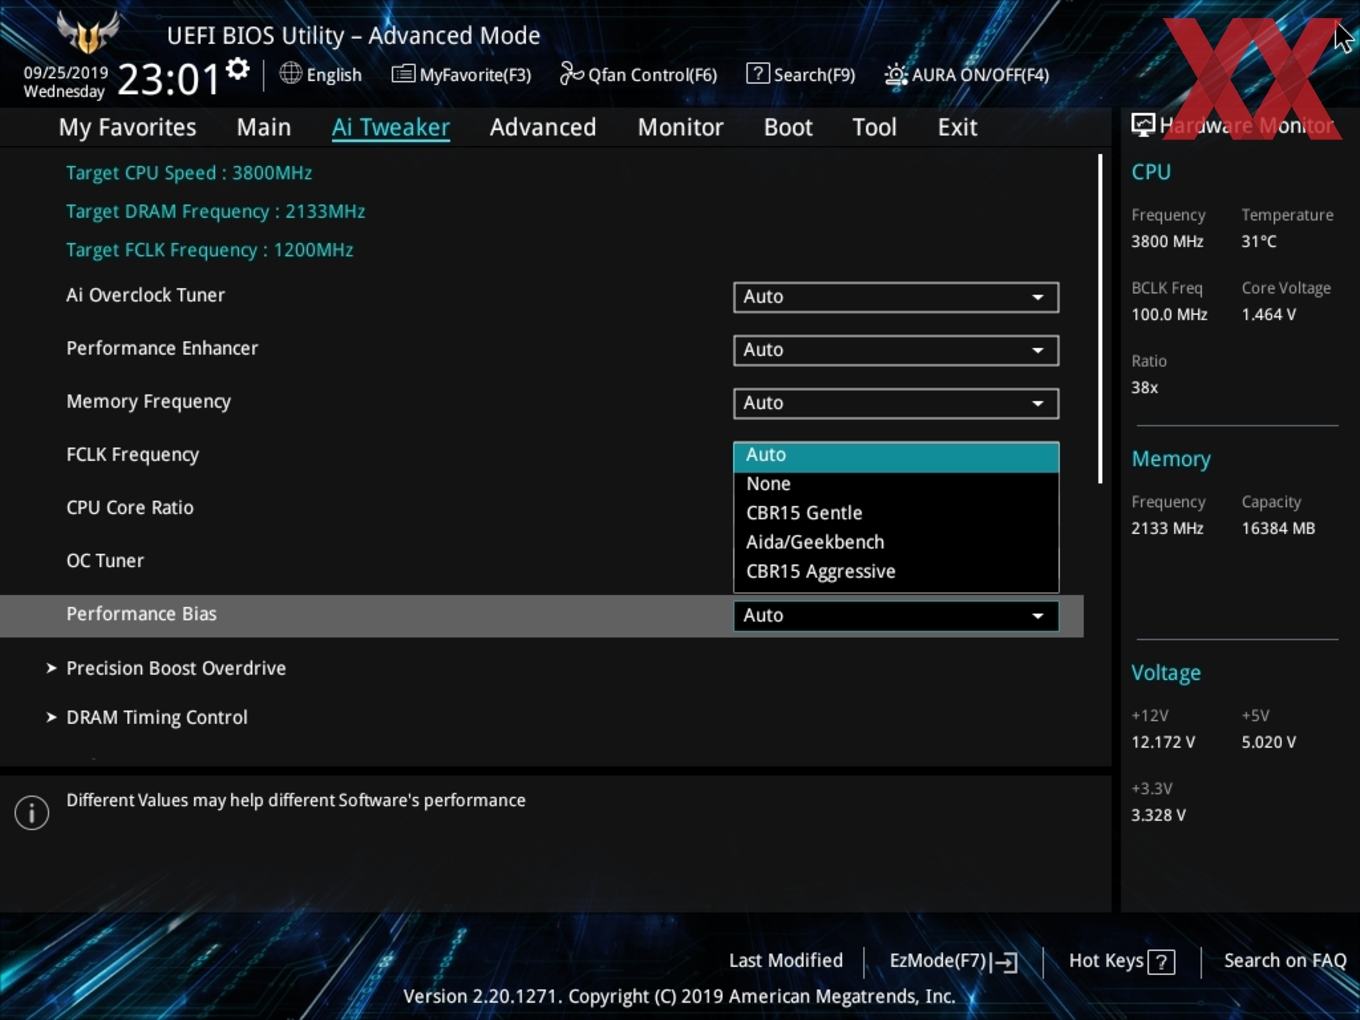Screen dimensions: 1360x1020
Task: Click the info icon in help area
Action: pos(32,813)
